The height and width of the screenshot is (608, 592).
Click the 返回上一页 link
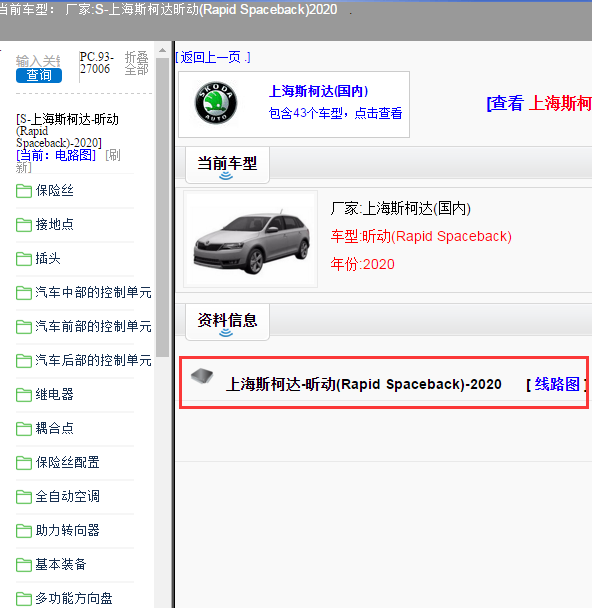(x=213, y=58)
